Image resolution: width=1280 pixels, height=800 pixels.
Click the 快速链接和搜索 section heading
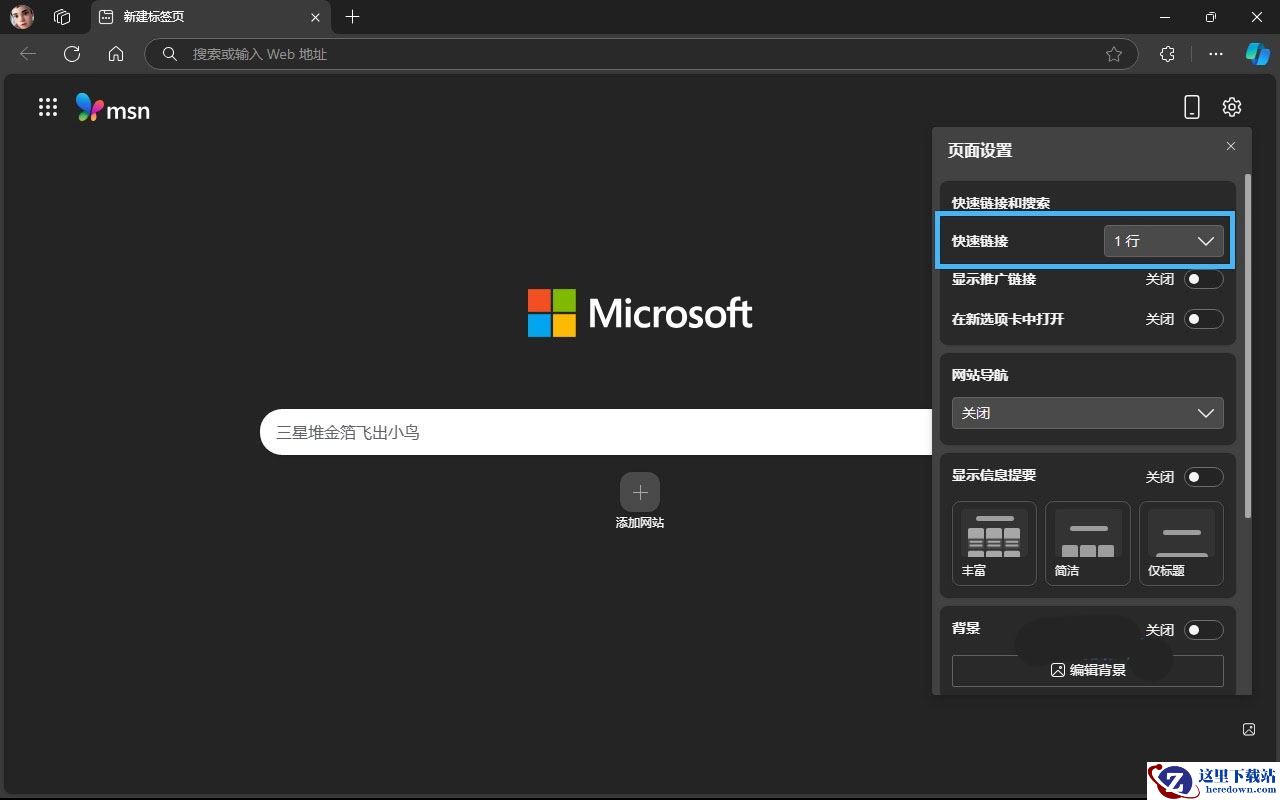1001,203
